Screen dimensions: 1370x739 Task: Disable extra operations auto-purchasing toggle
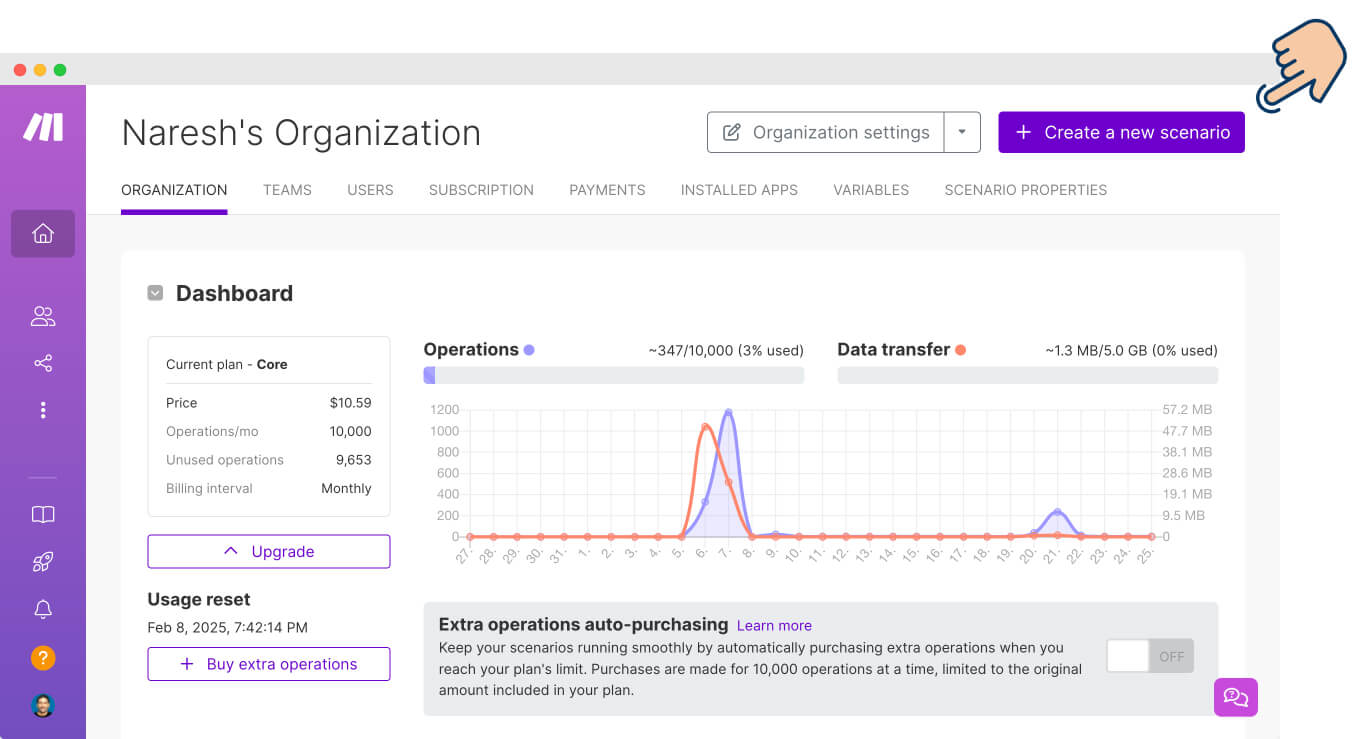pyautogui.click(x=1149, y=656)
